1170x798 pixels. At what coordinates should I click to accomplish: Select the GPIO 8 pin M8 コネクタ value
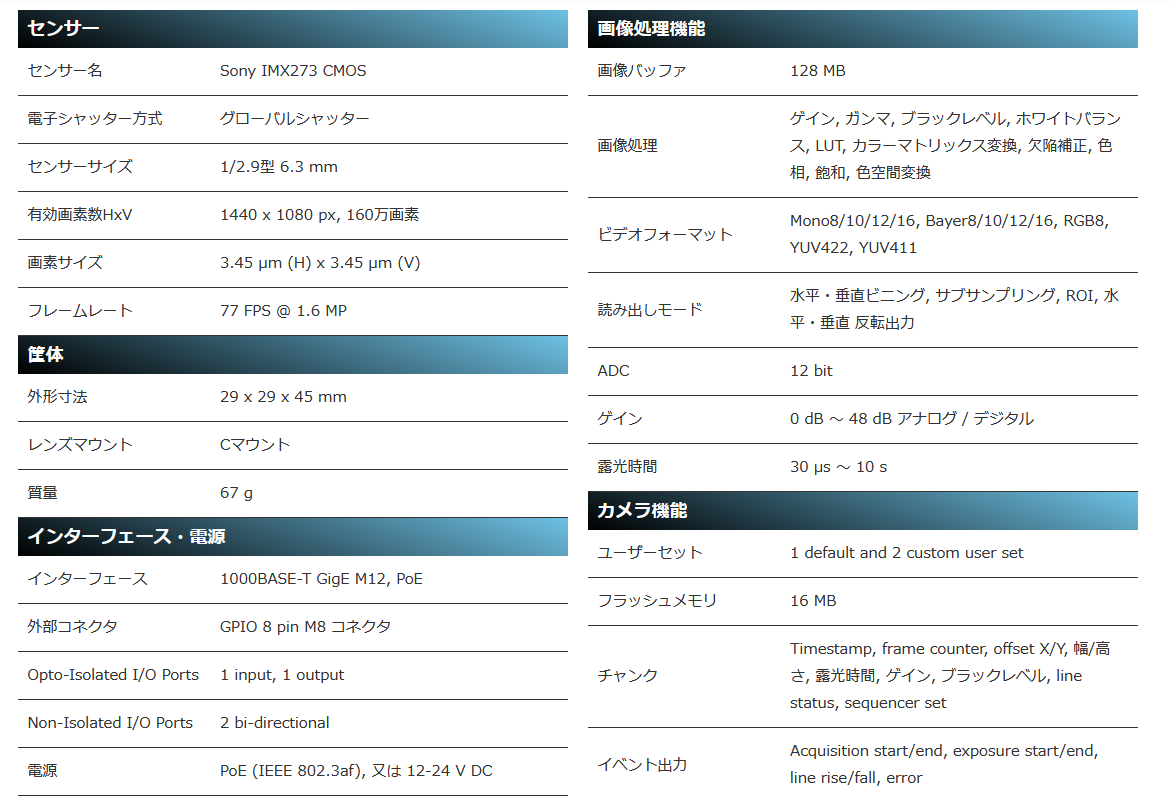click(x=305, y=627)
